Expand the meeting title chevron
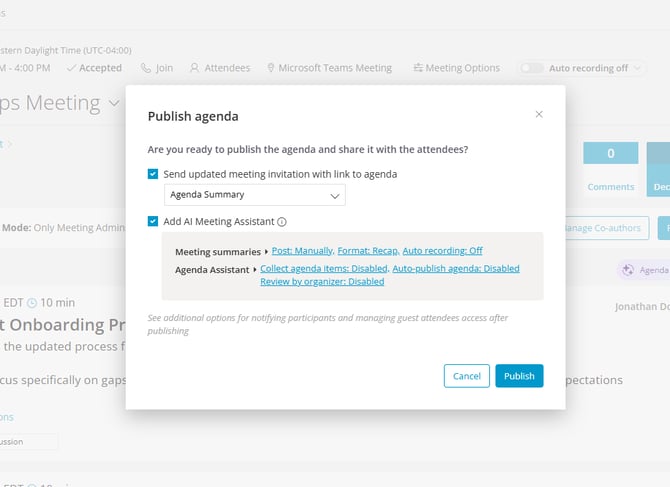670x487 pixels. pos(114,103)
